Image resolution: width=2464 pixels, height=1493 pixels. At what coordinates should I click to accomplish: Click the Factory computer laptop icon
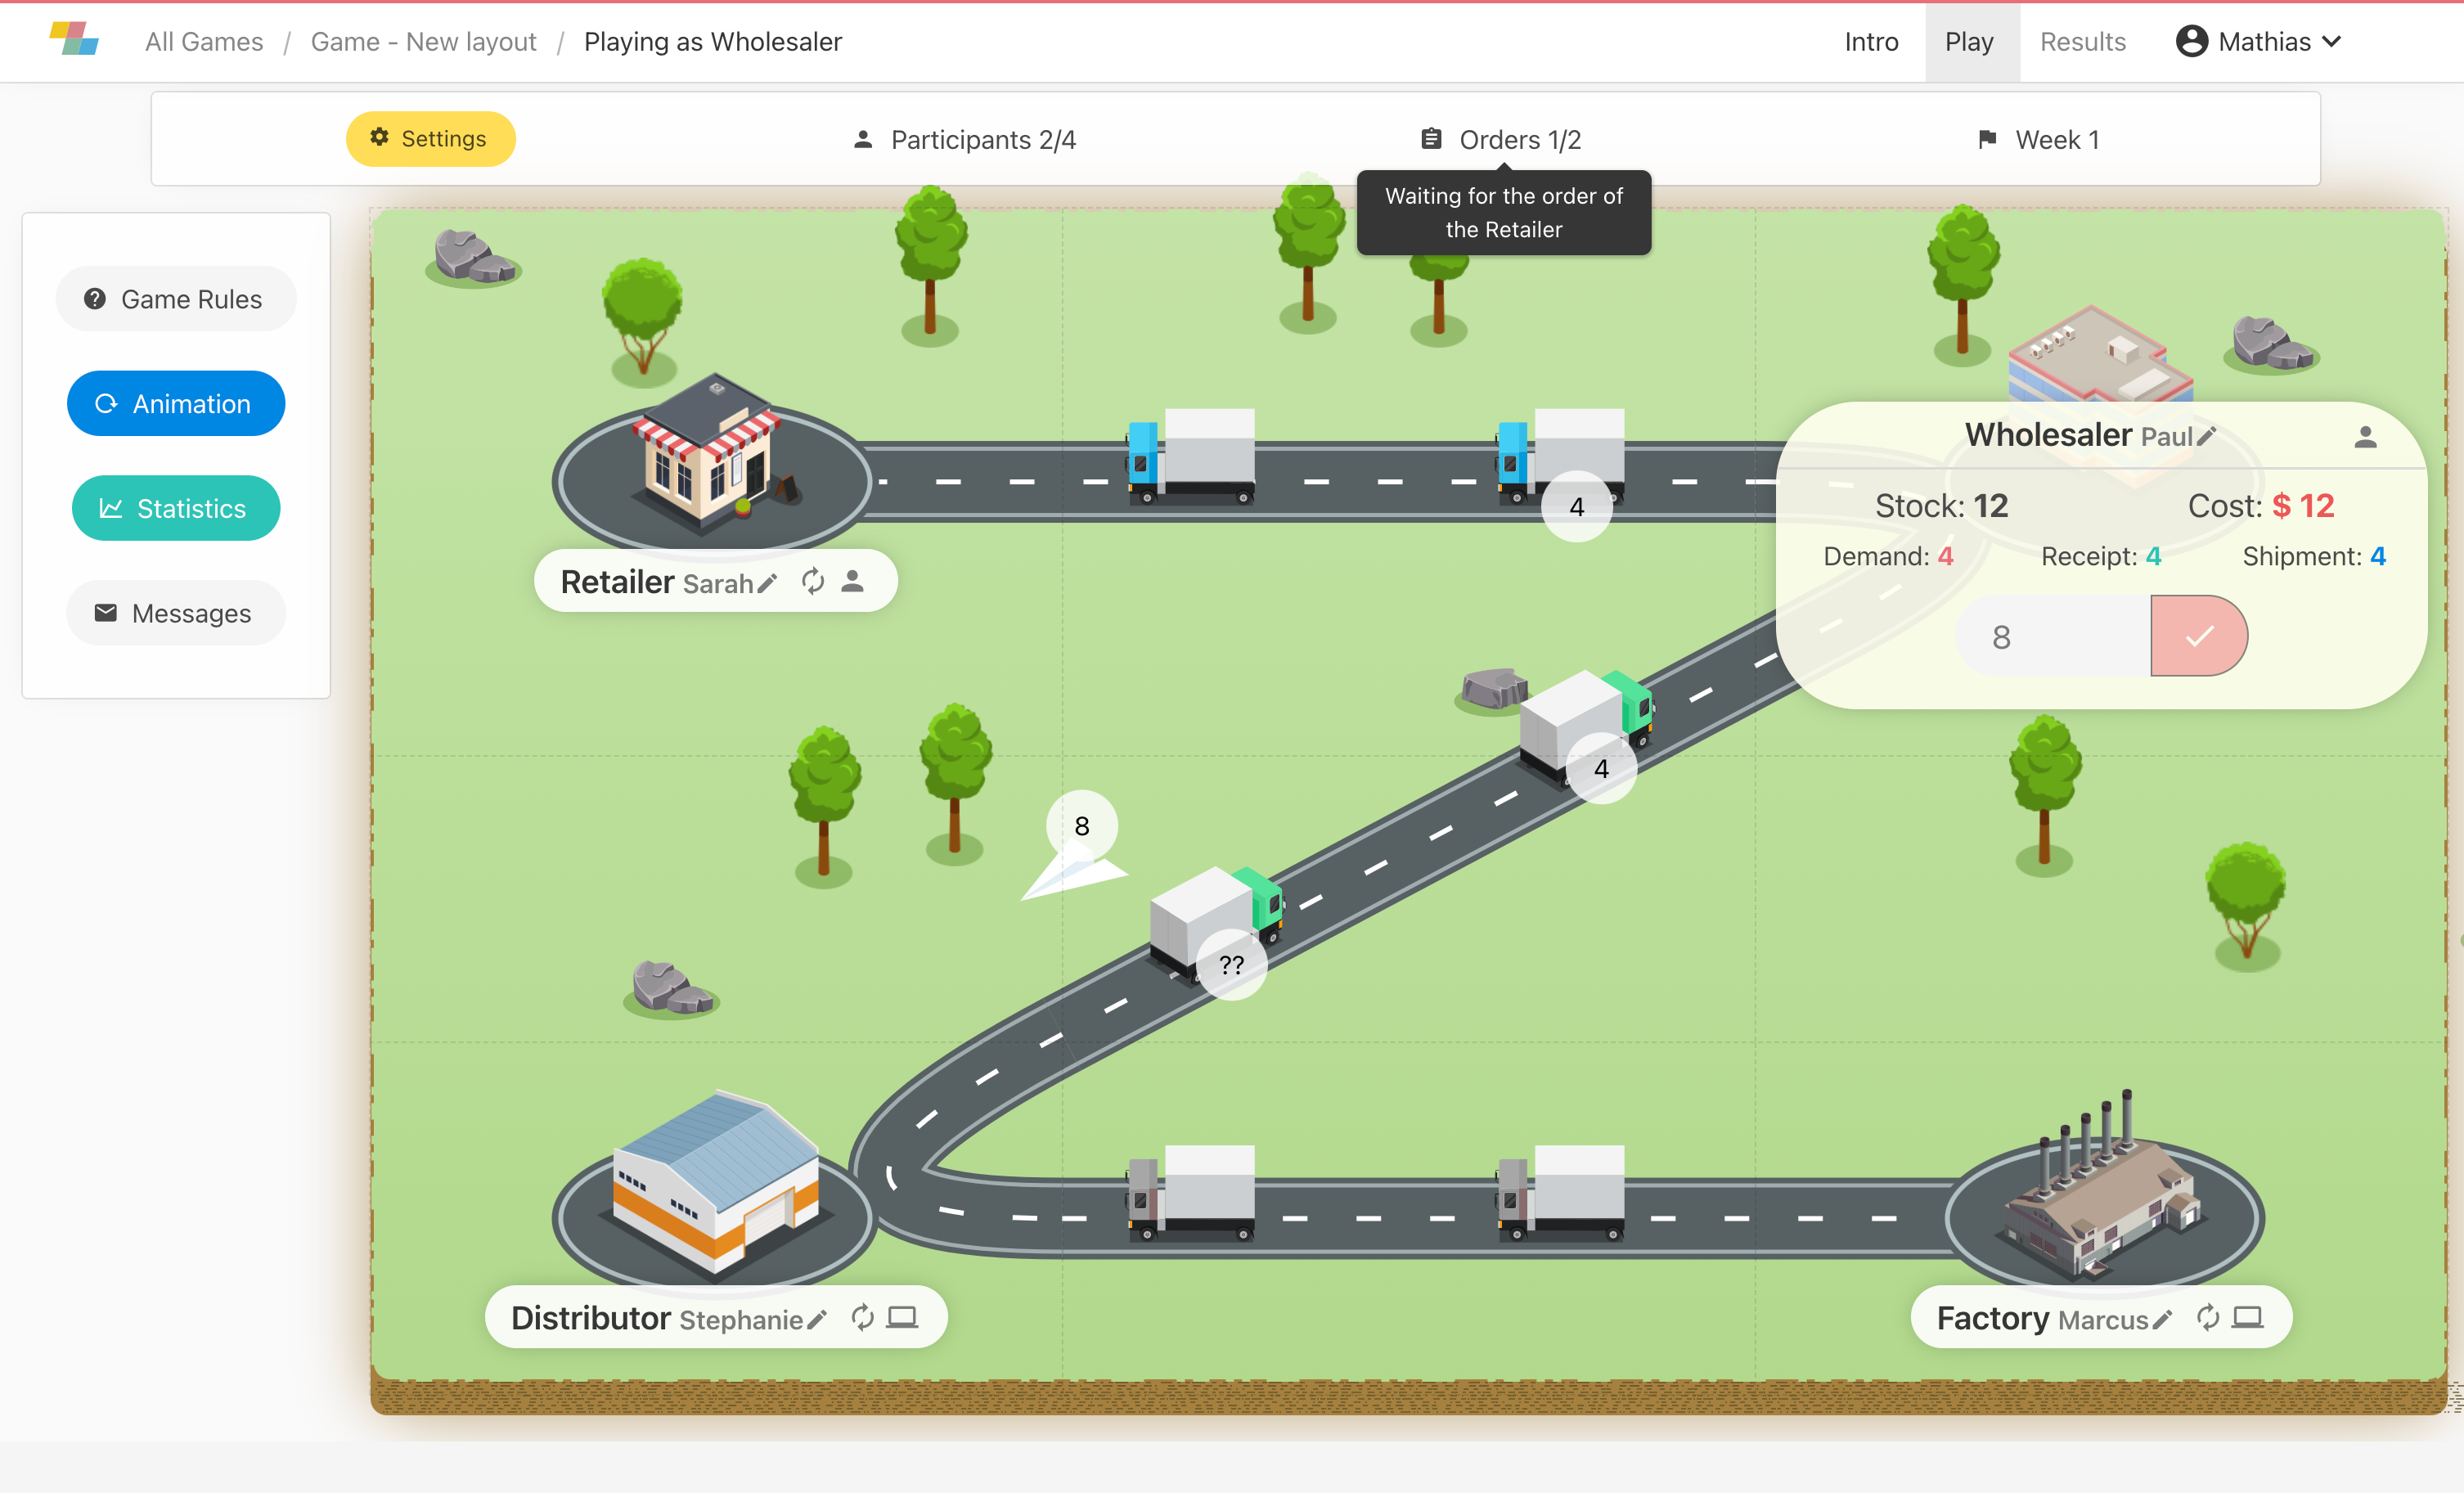[x=2248, y=1317]
